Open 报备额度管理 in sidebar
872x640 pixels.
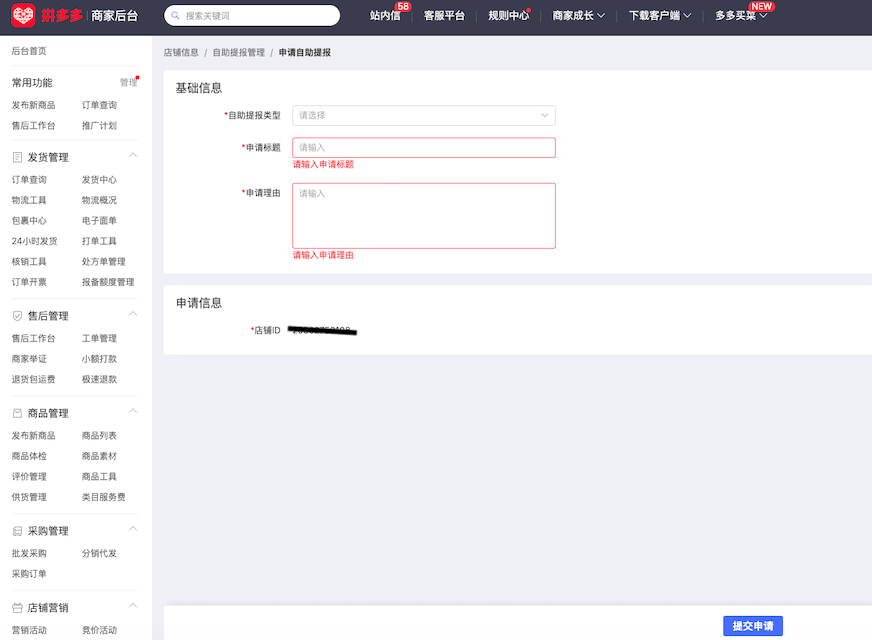click(x=108, y=282)
